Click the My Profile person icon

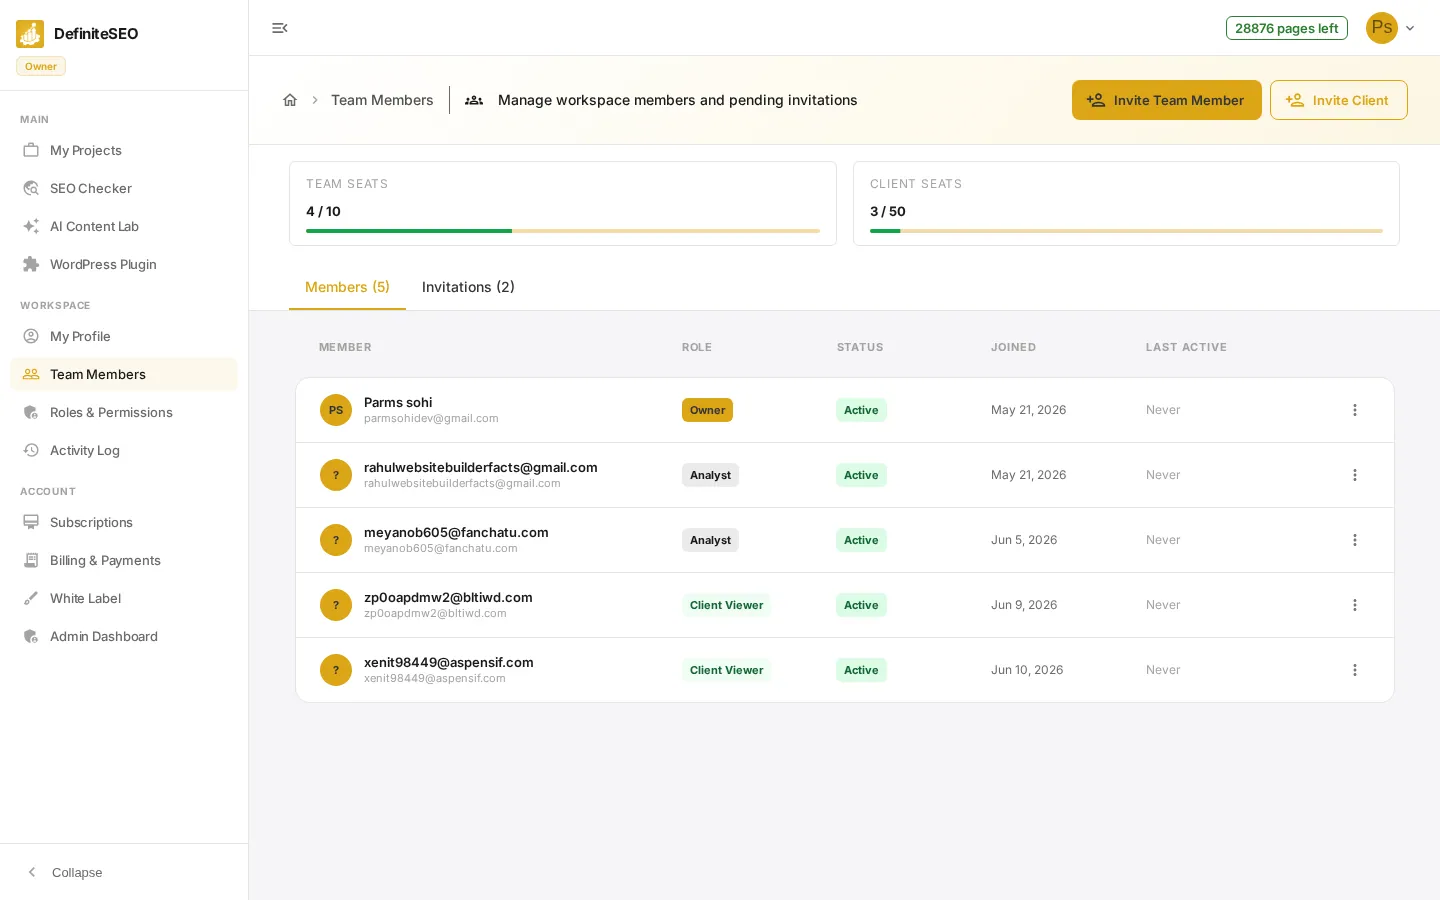point(31,336)
